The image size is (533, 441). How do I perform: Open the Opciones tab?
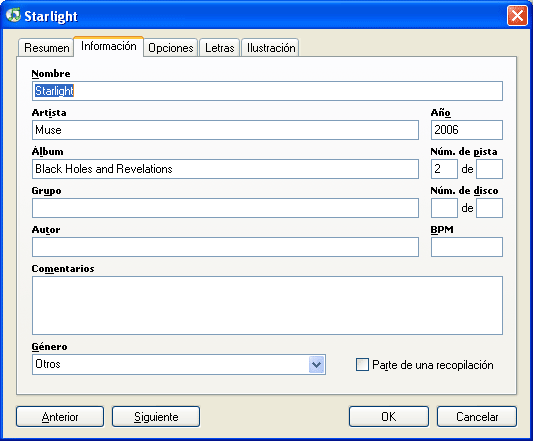pyautogui.click(x=171, y=48)
